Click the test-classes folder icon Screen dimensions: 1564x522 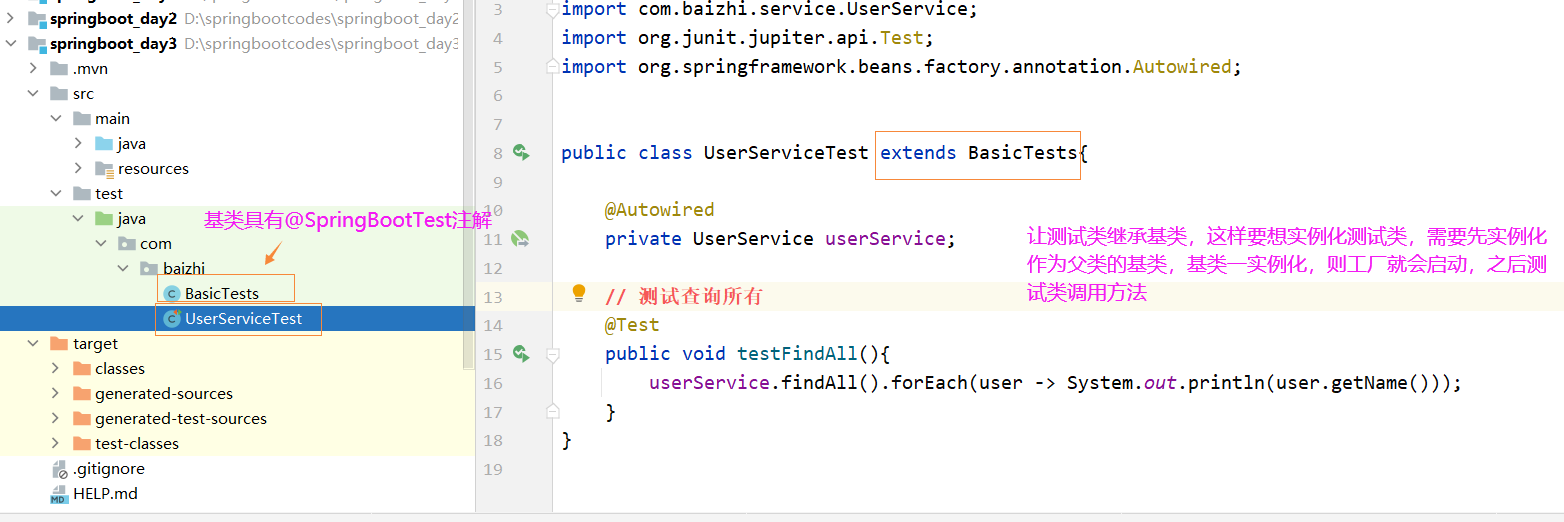point(82,443)
